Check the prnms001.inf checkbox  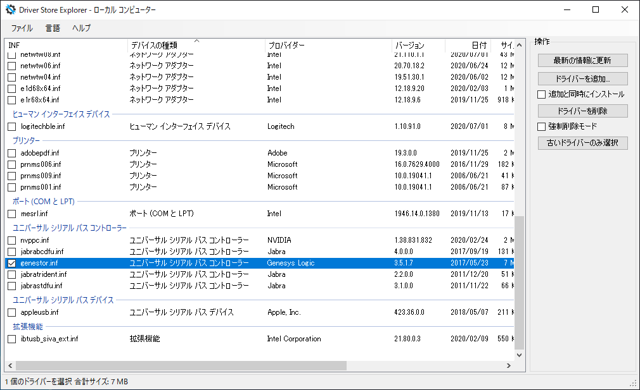(12, 187)
